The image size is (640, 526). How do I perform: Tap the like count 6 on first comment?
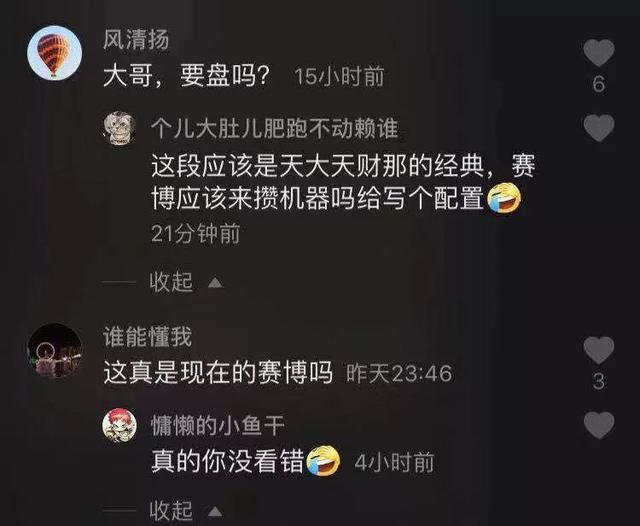[x=598, y=84]
